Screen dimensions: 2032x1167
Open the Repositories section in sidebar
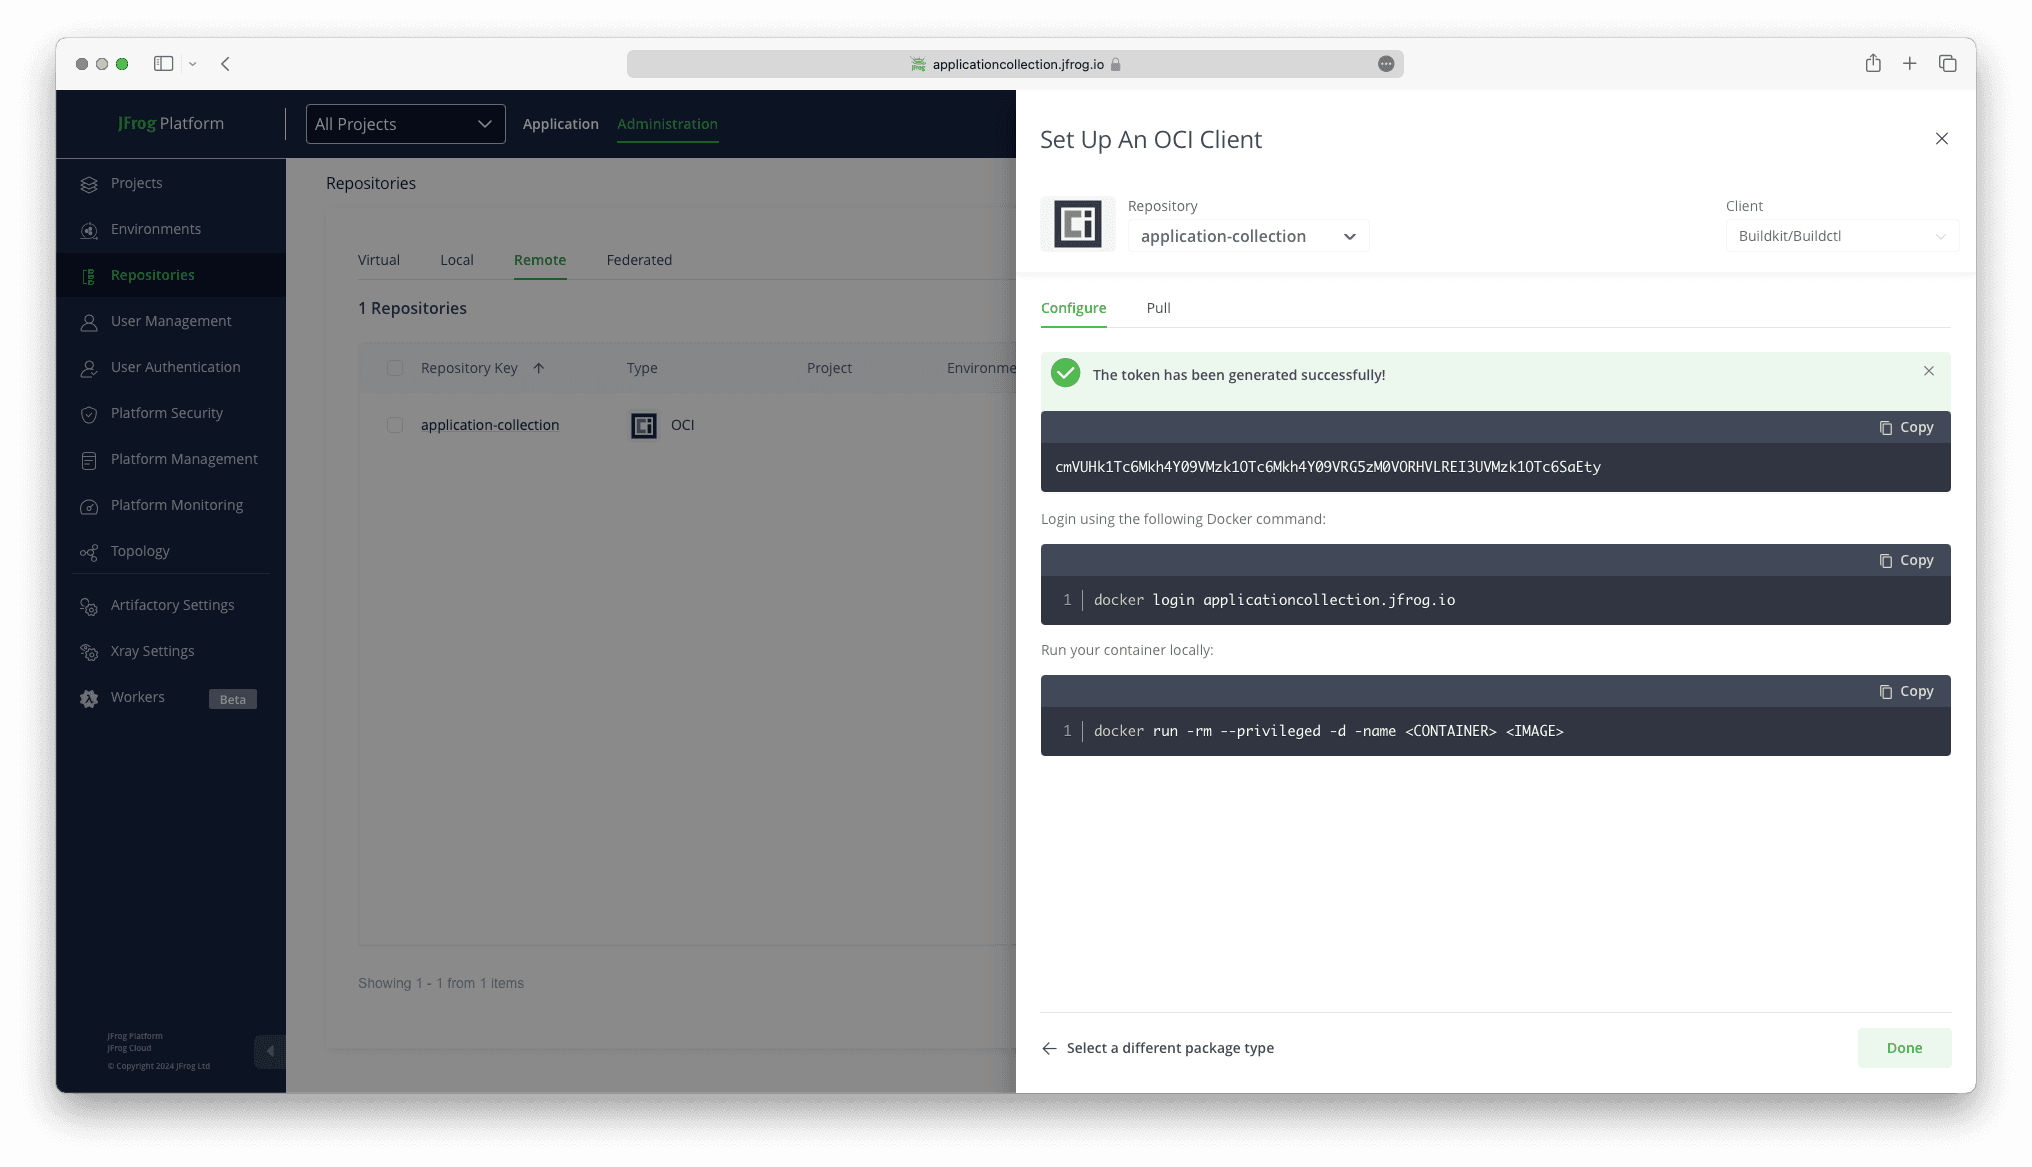tap(152, 274)
